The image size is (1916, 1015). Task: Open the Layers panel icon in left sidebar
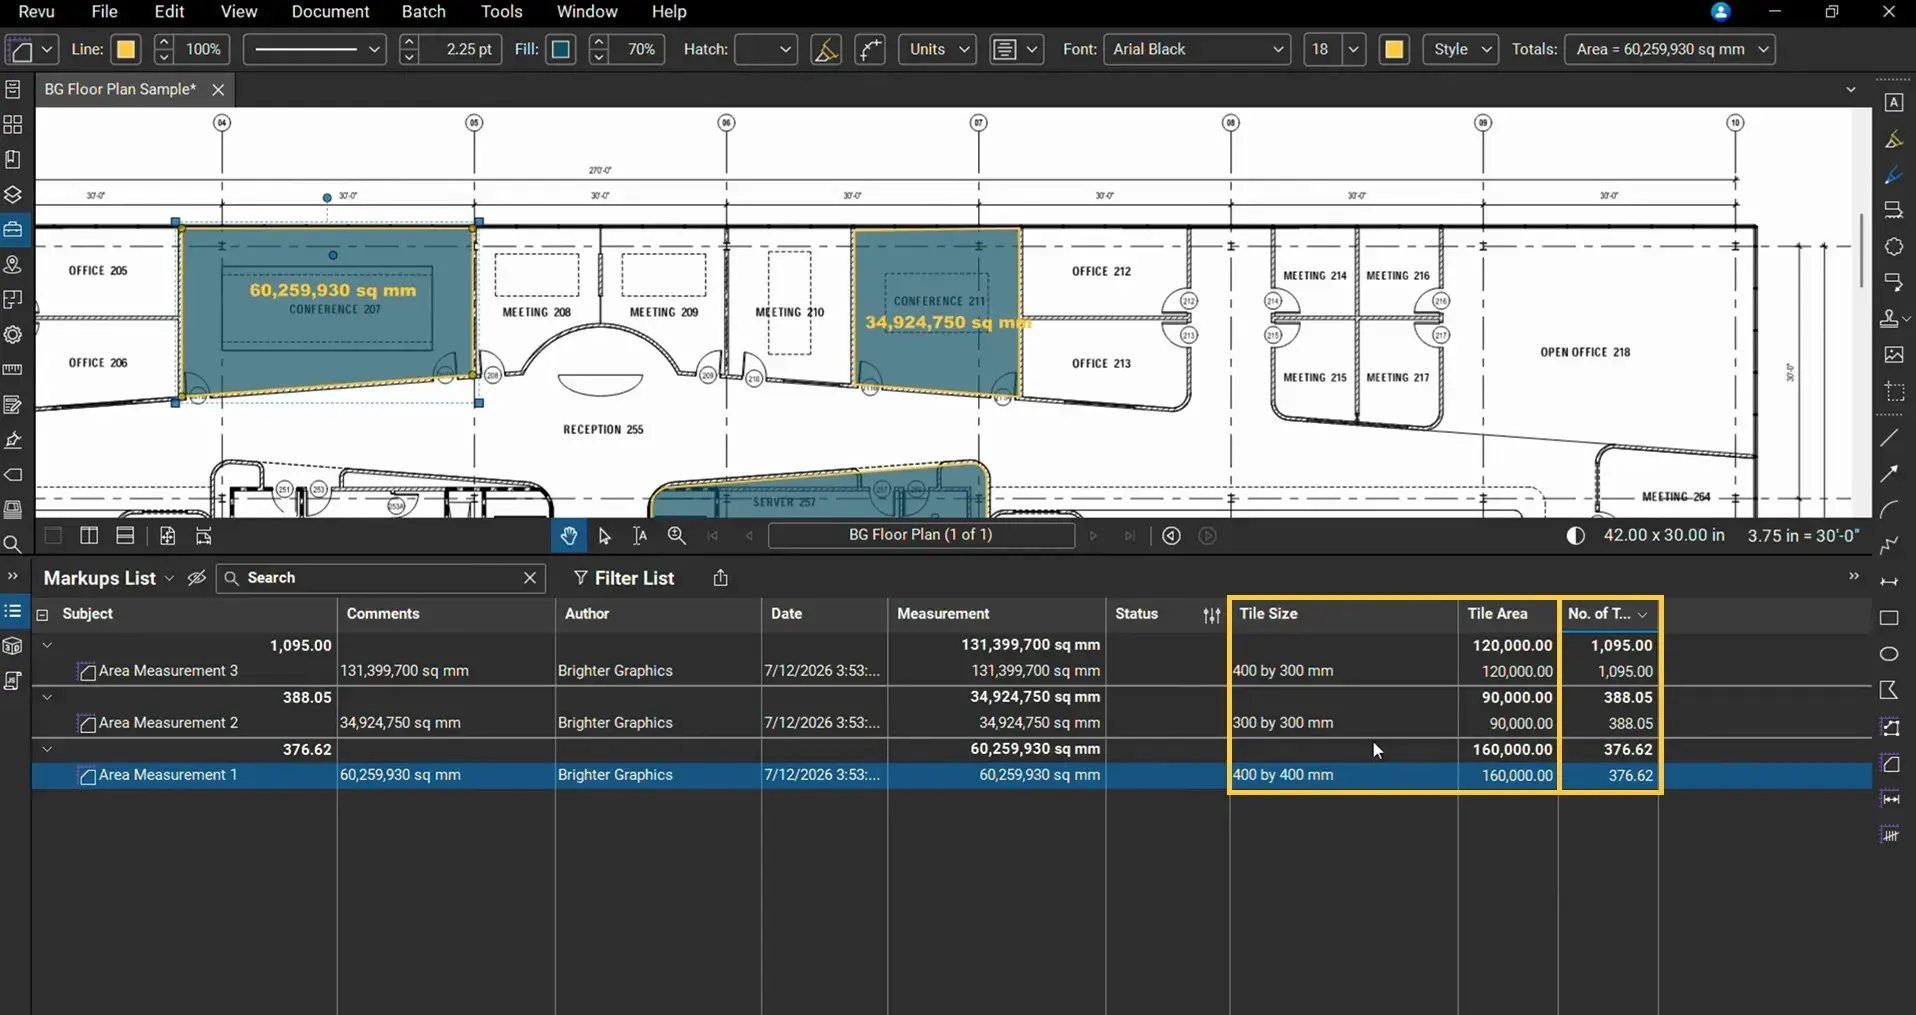(x=13, y=195)
